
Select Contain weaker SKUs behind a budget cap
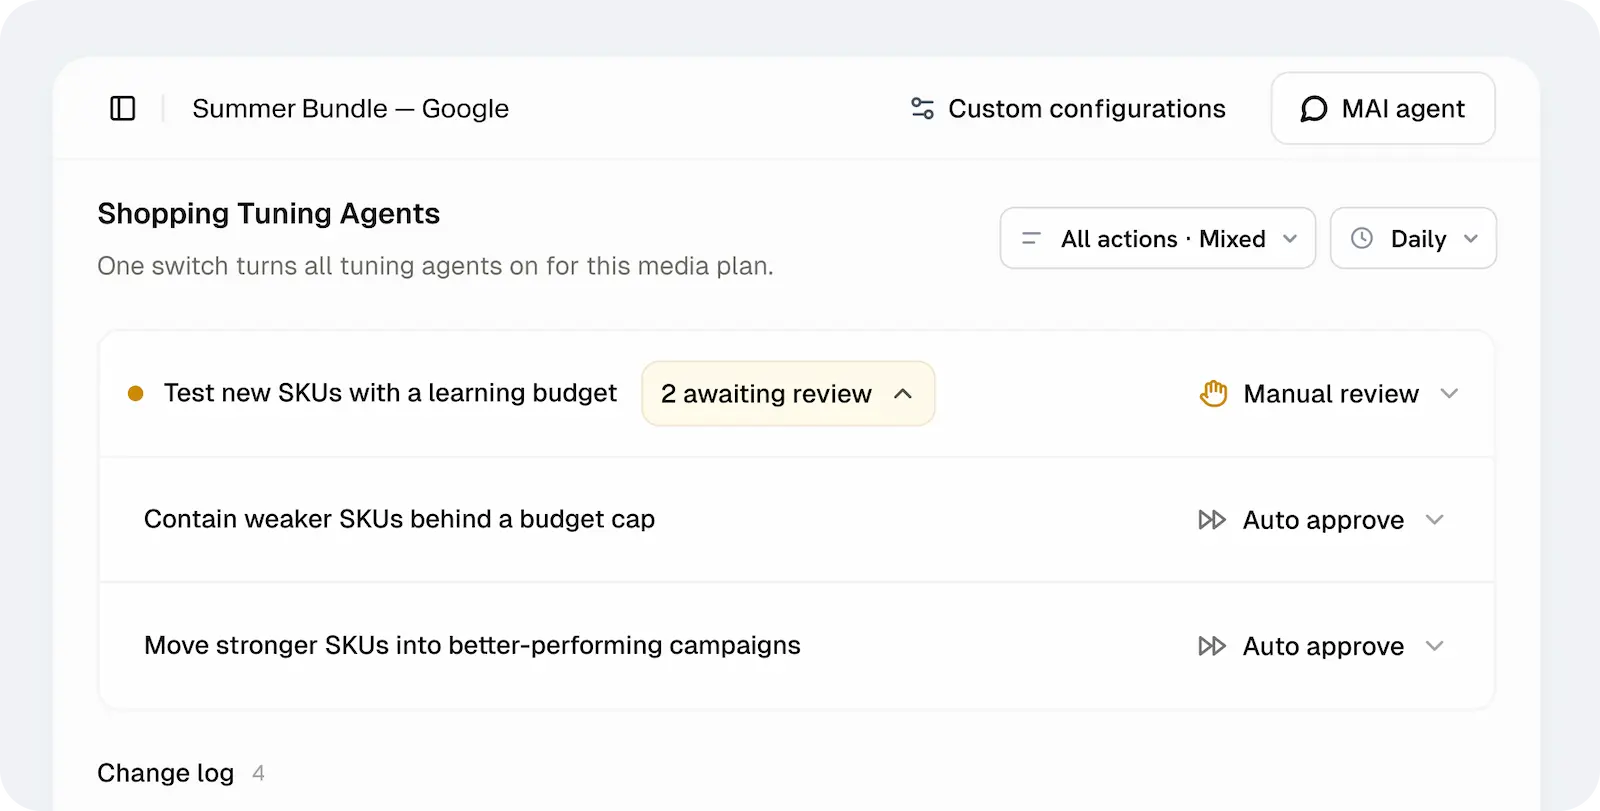point(399,519)
